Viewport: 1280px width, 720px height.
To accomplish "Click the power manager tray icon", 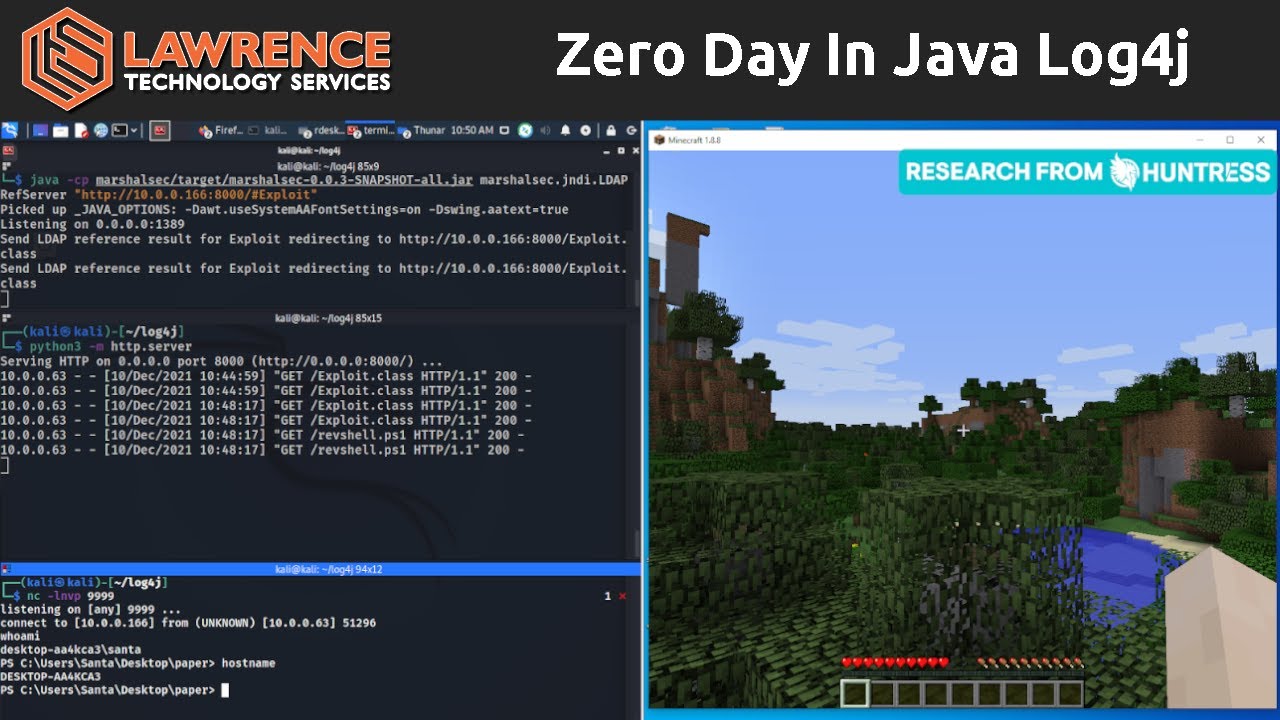I will [585, 130].
